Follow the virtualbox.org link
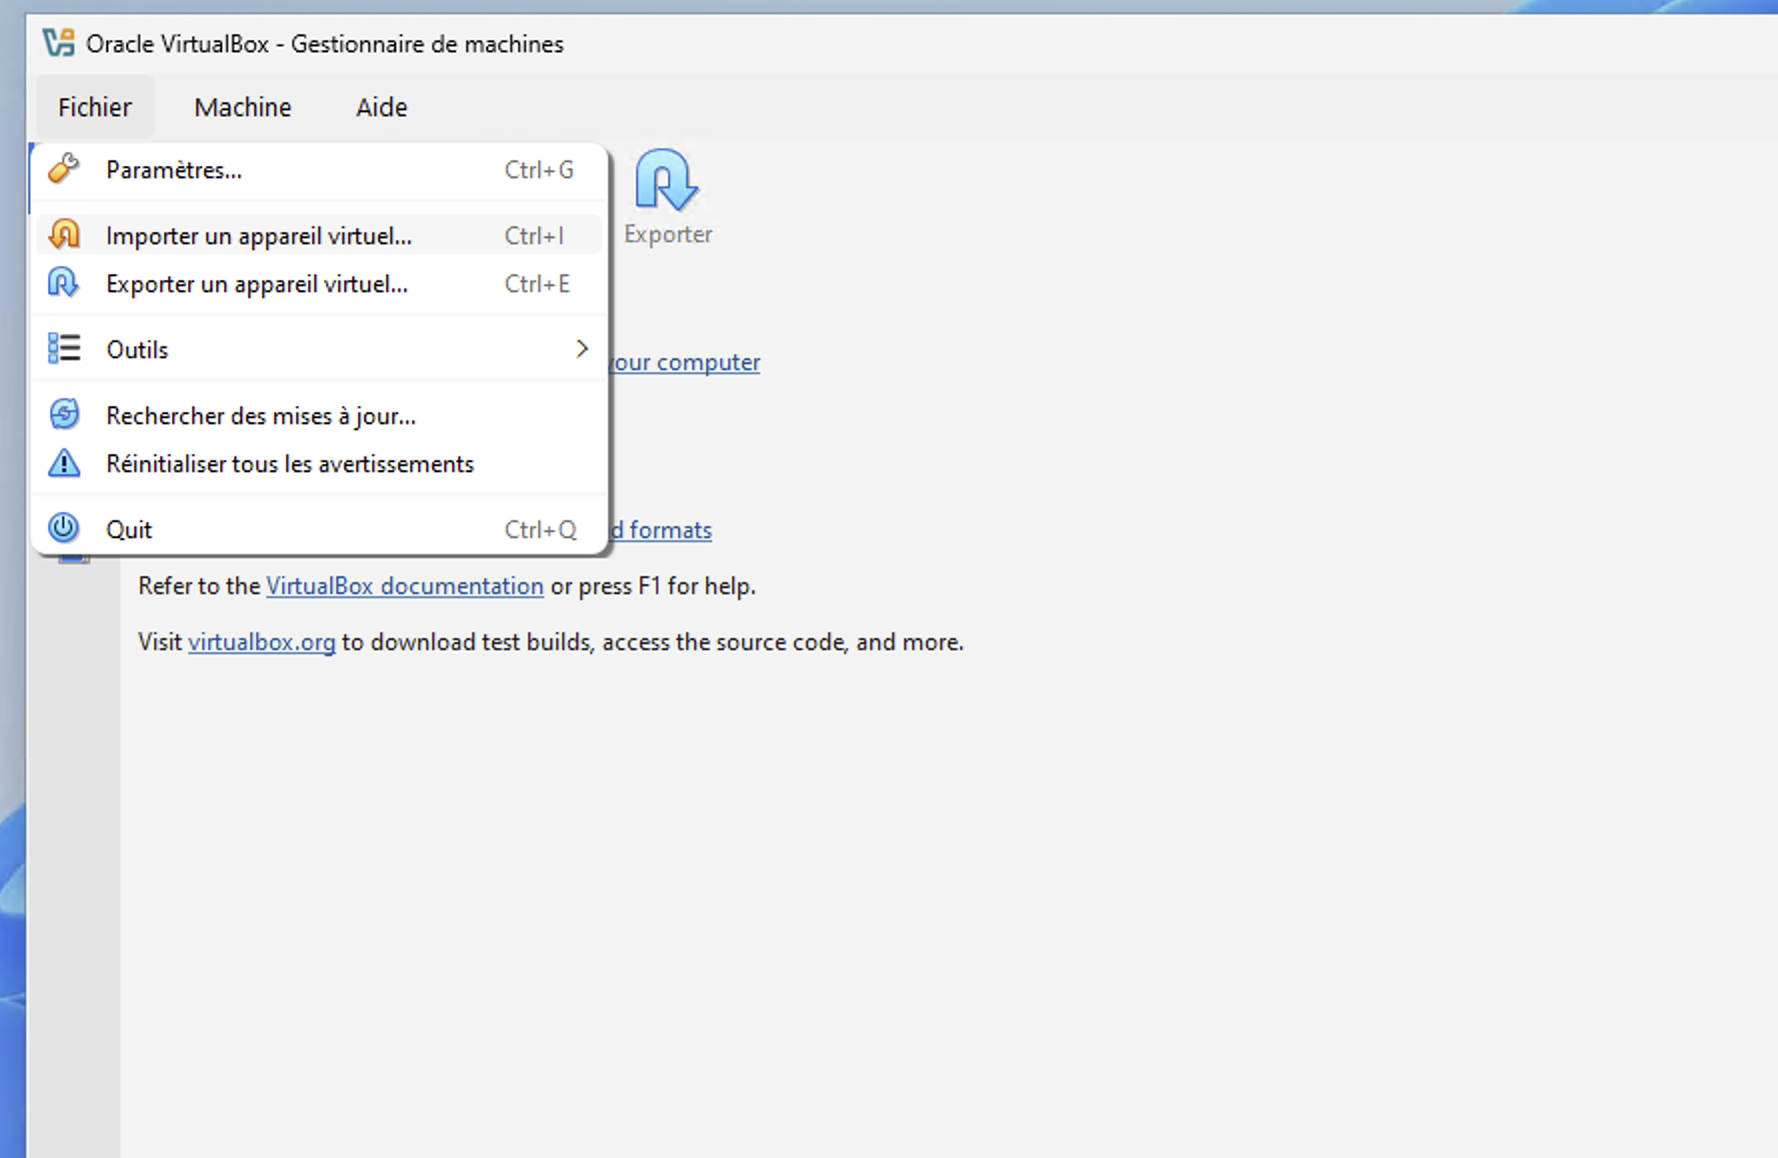The image size is (1778, 1158). (261, 642)
